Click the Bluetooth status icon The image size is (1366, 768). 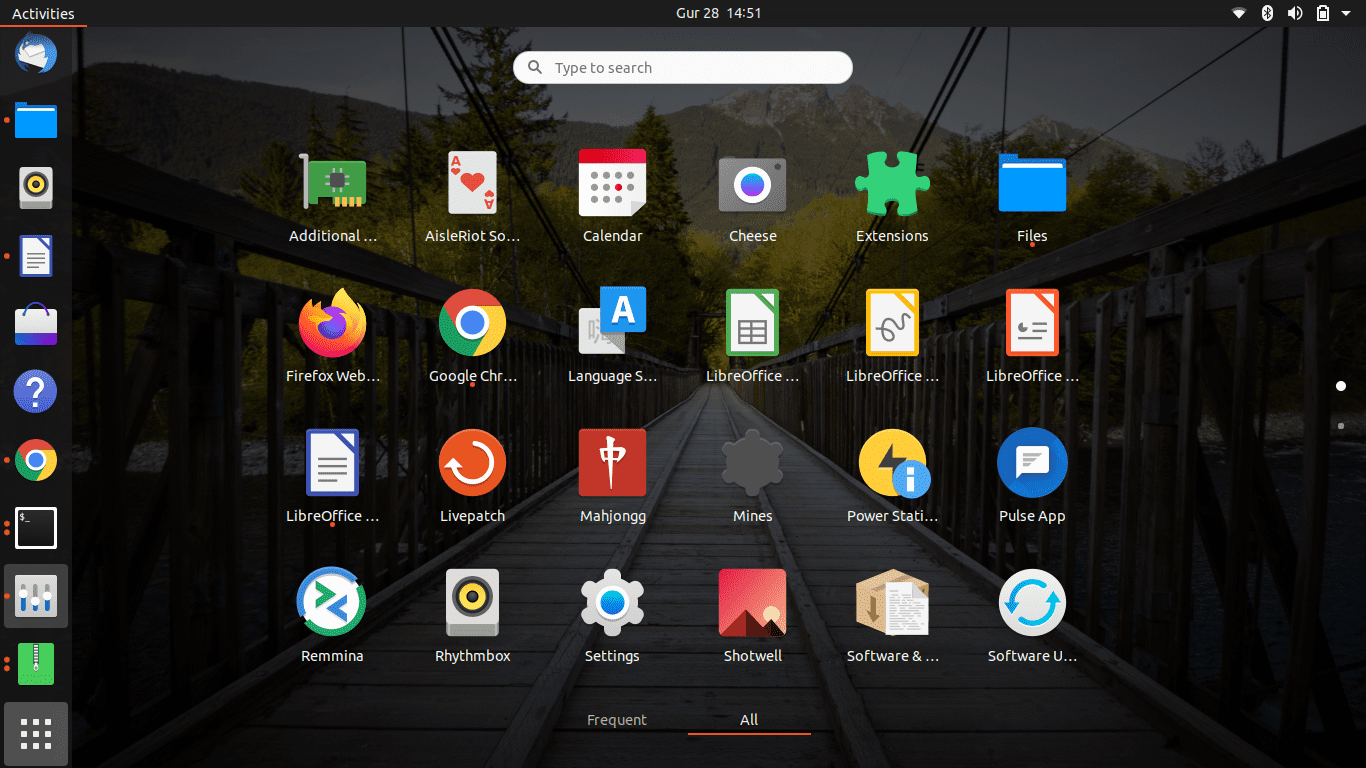(1267, 13)
